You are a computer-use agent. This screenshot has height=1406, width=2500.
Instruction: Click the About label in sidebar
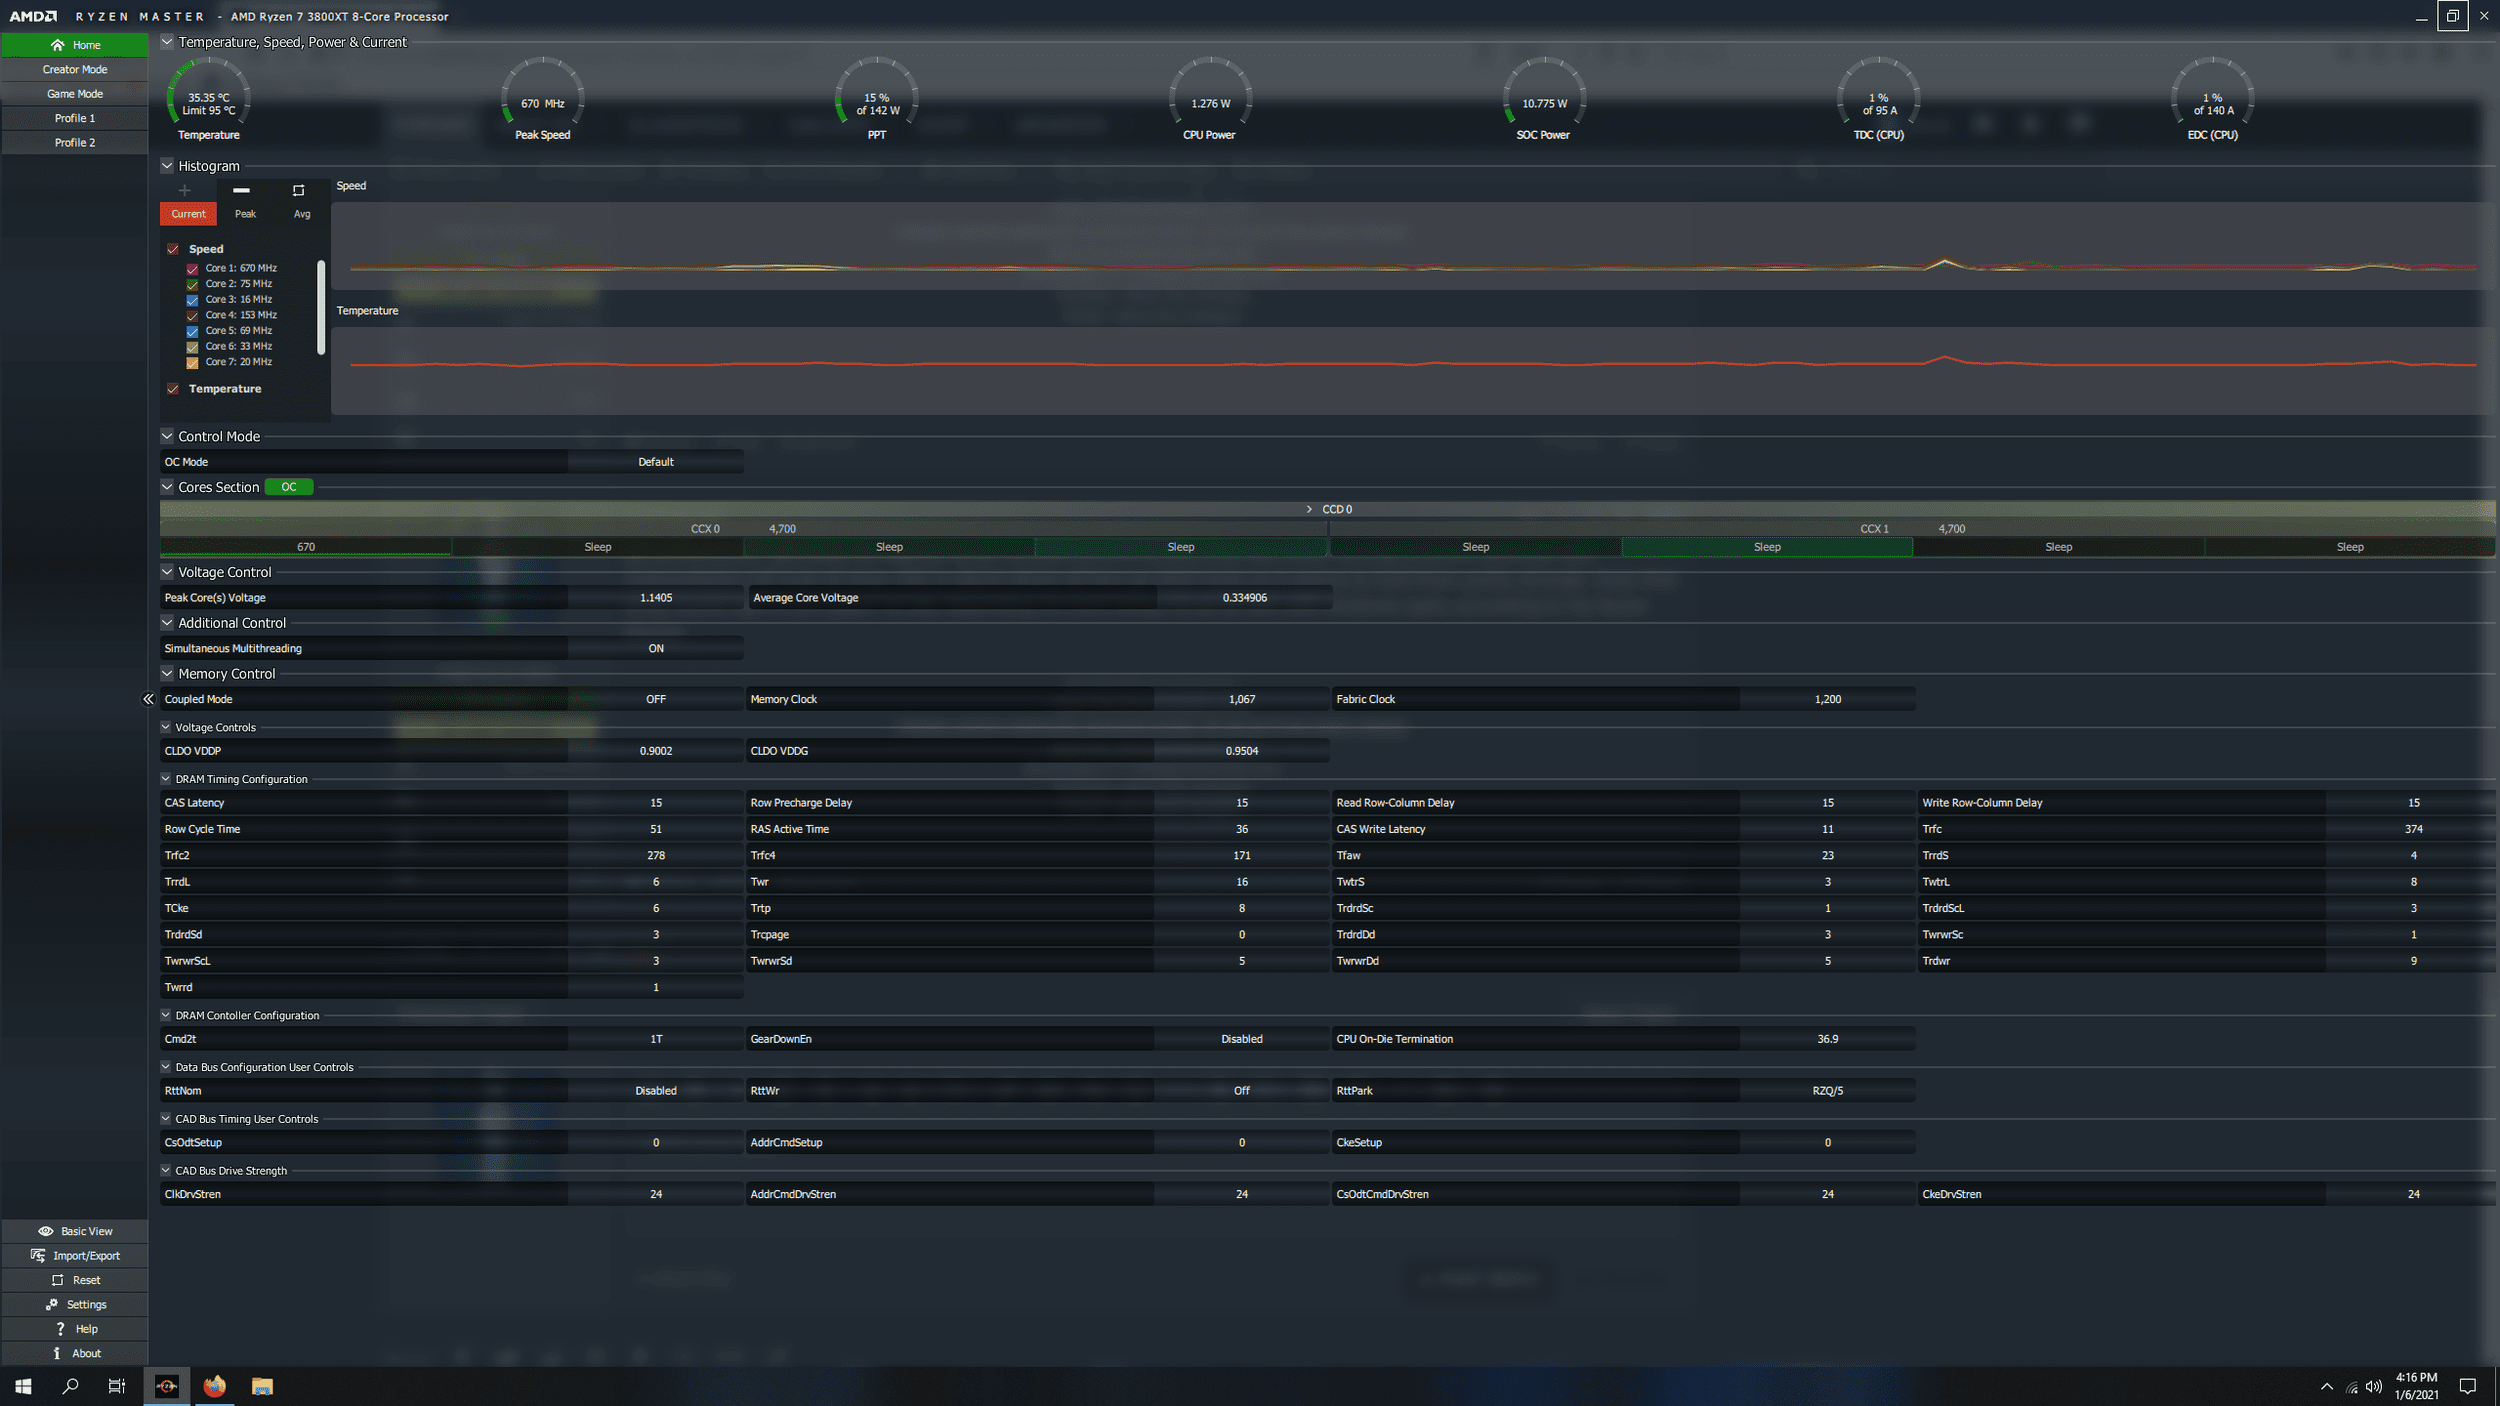coord(86,1353)
